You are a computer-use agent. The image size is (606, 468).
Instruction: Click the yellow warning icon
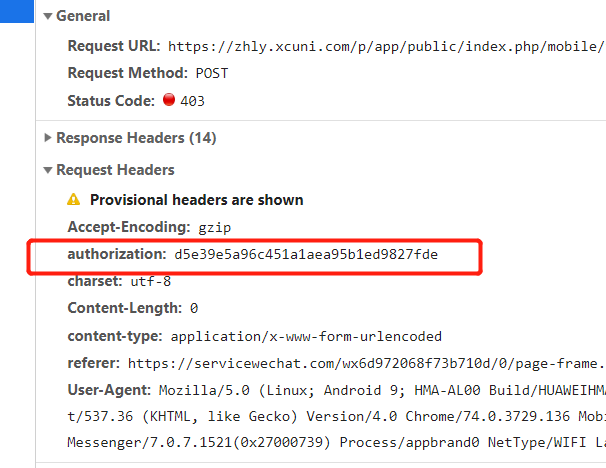point(73,199)
